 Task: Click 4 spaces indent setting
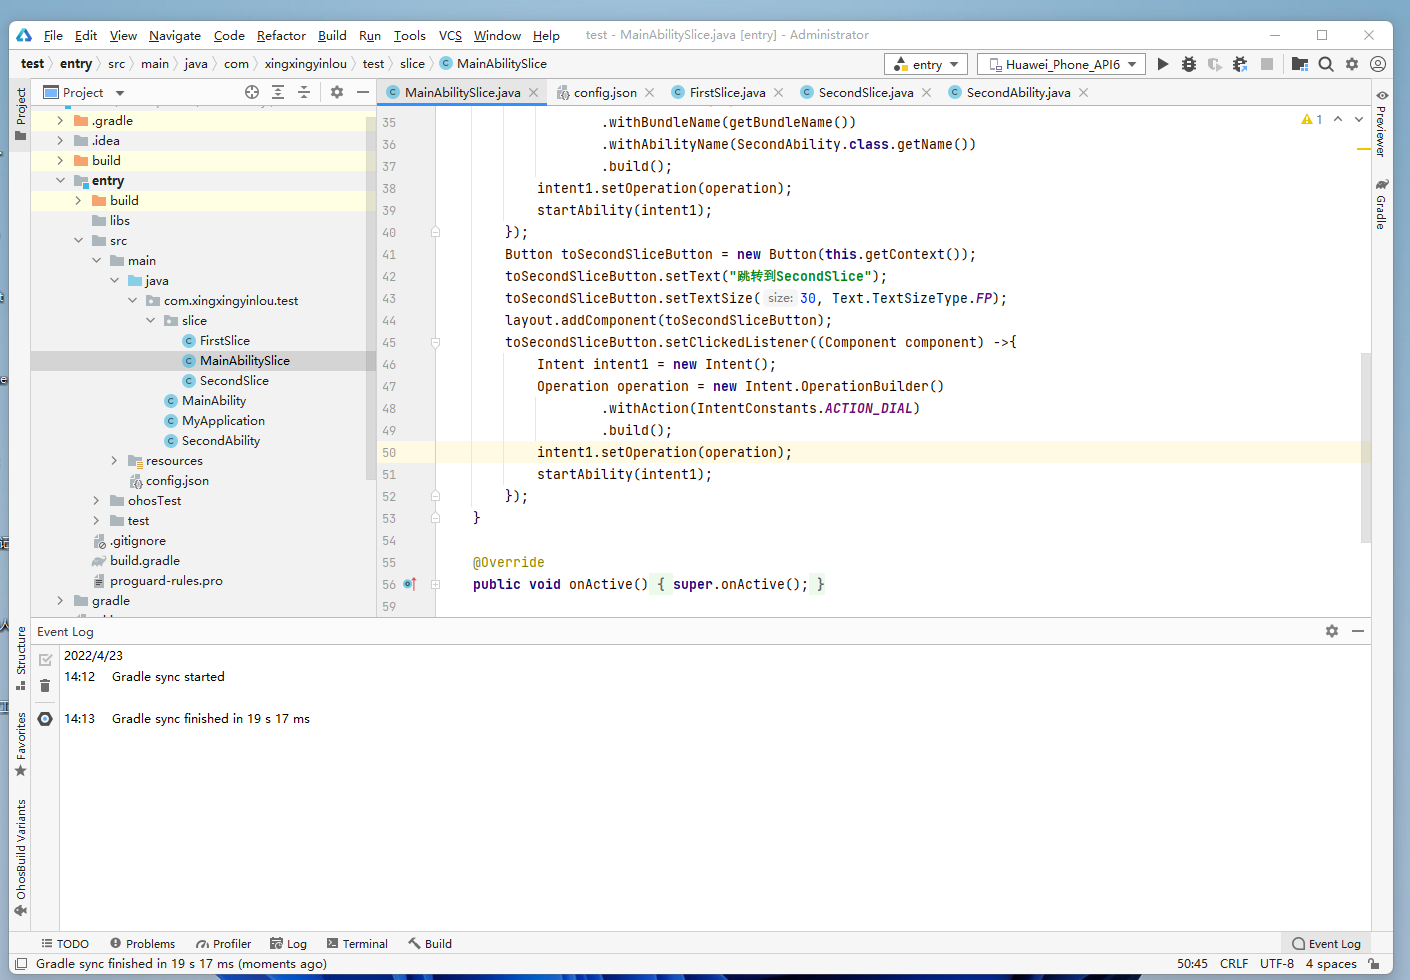(x=1331, y=964)
